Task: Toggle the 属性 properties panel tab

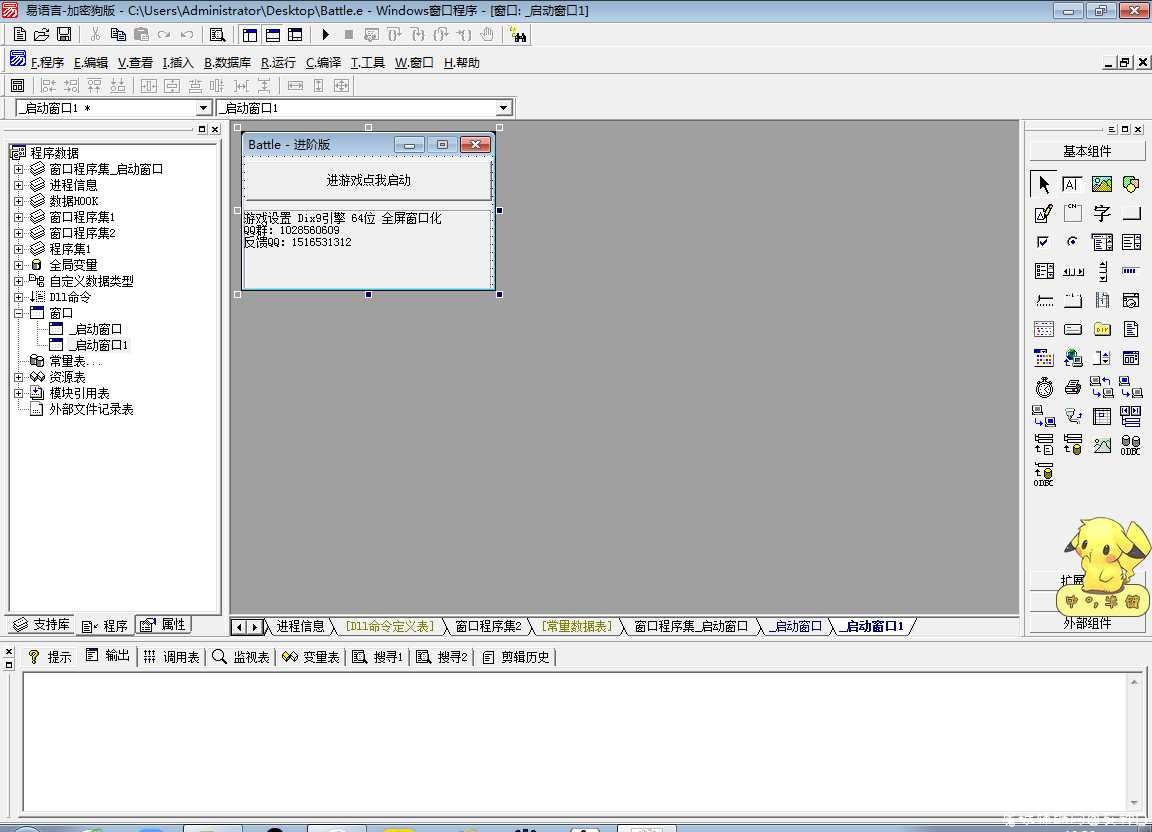Action: pyautogui.click(x=163, y=625)
